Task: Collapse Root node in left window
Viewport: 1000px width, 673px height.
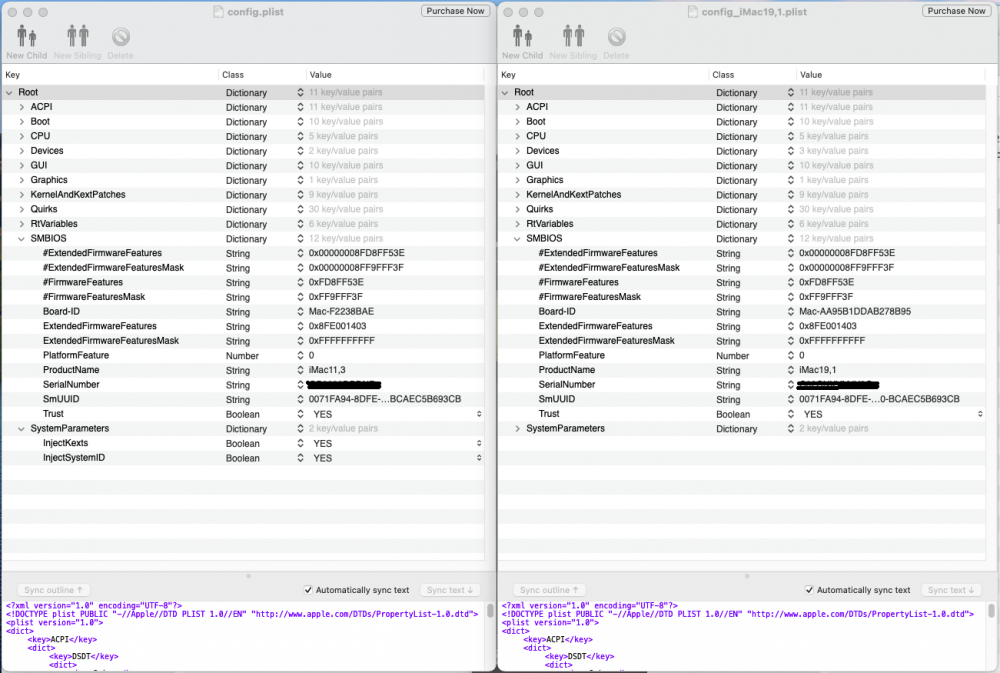Action: 9,92
